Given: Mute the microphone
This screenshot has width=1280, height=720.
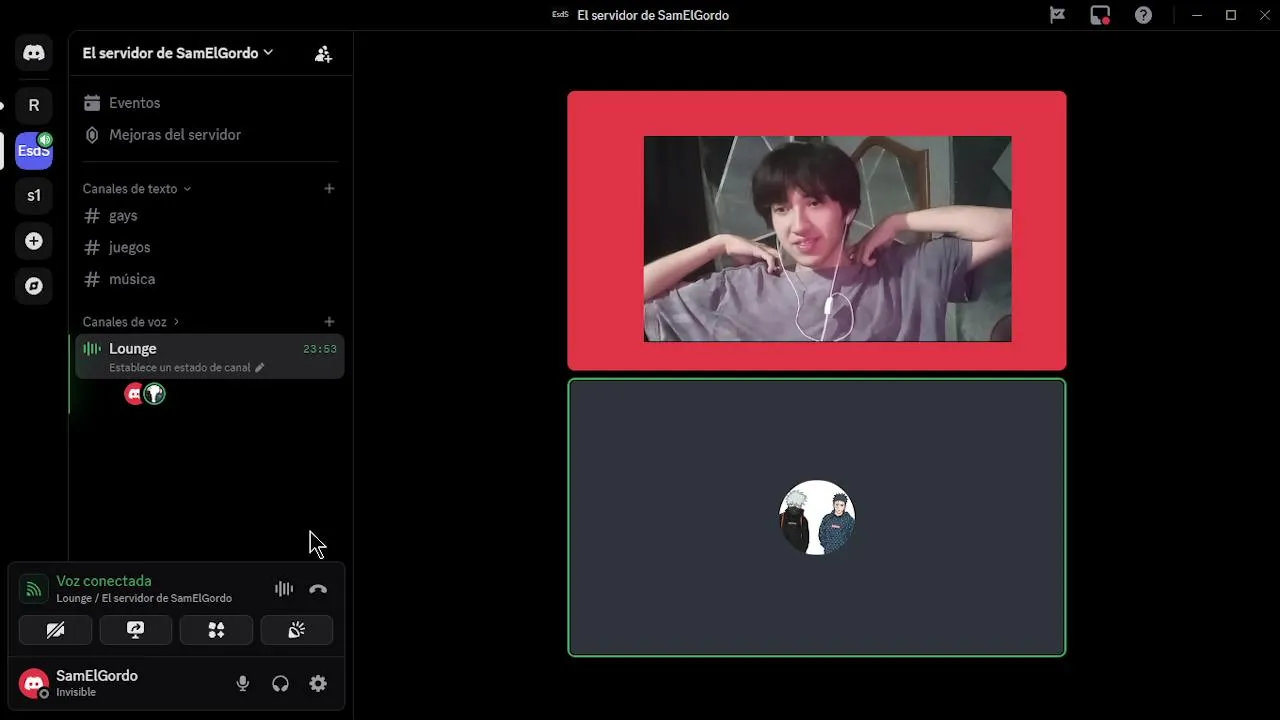Looking at the screenshot, I should [243, 684].
